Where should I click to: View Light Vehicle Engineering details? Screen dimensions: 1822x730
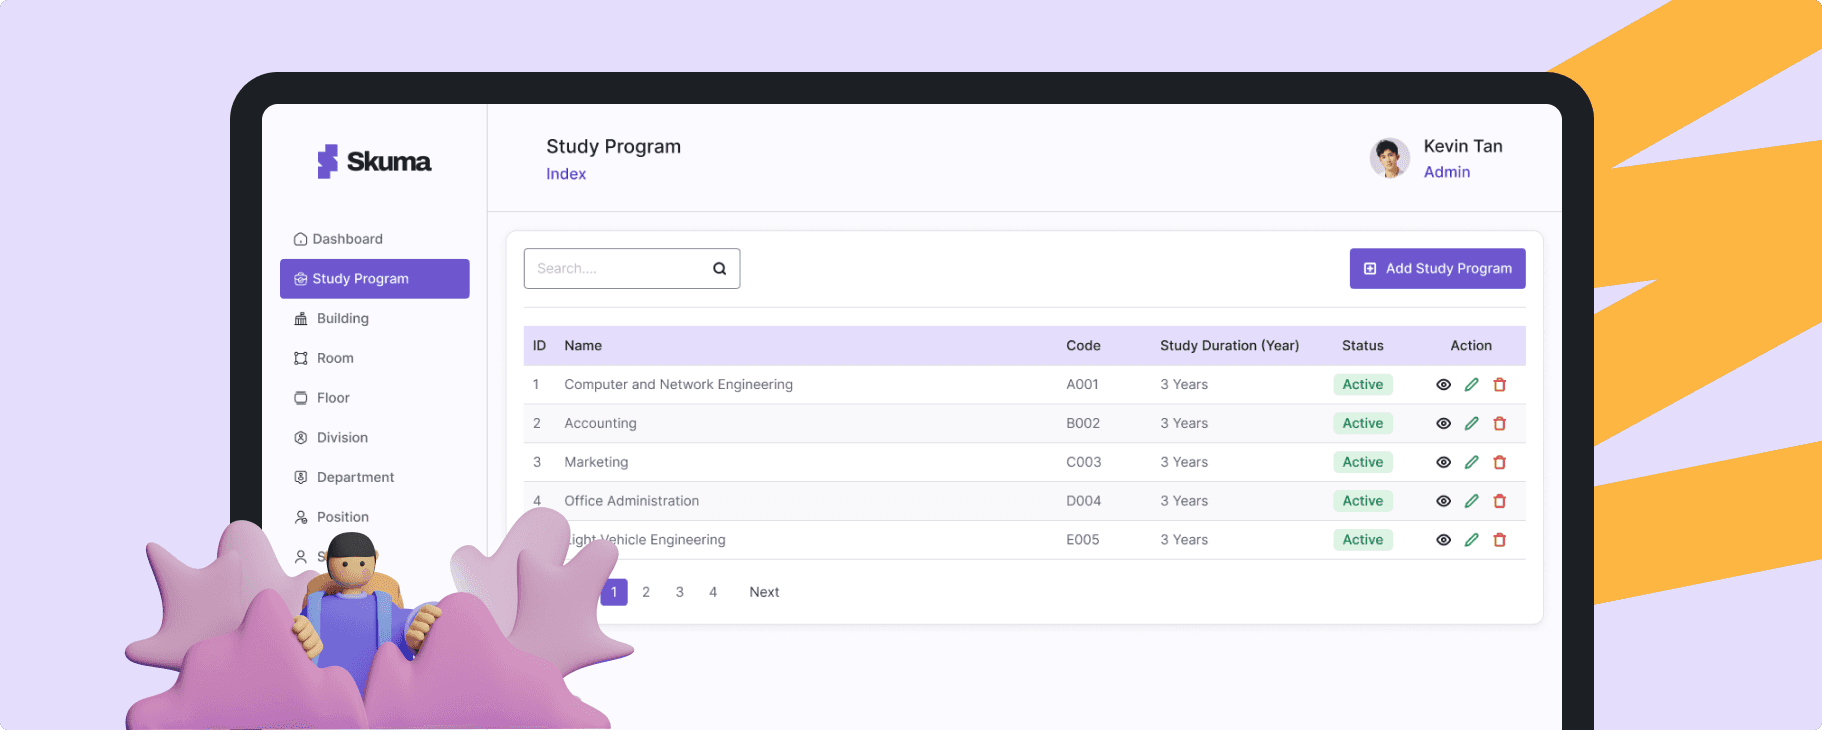pos(1443,540)
